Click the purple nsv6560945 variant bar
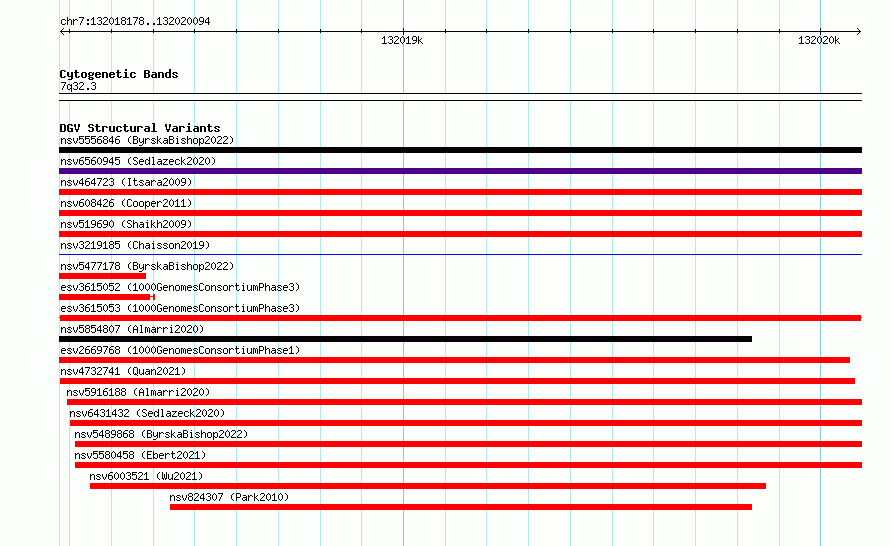This screenshot has height=546, width=890. coord(460,171)
